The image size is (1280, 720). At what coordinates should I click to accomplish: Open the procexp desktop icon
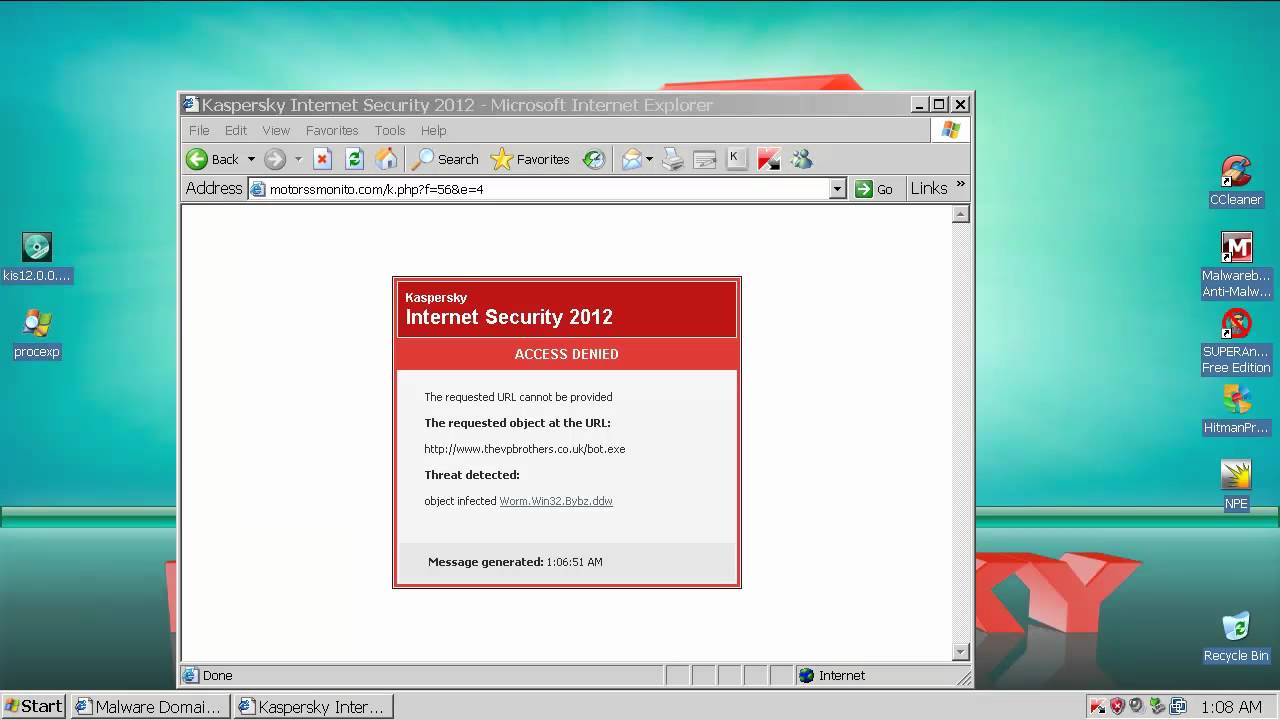coord(37,333)
